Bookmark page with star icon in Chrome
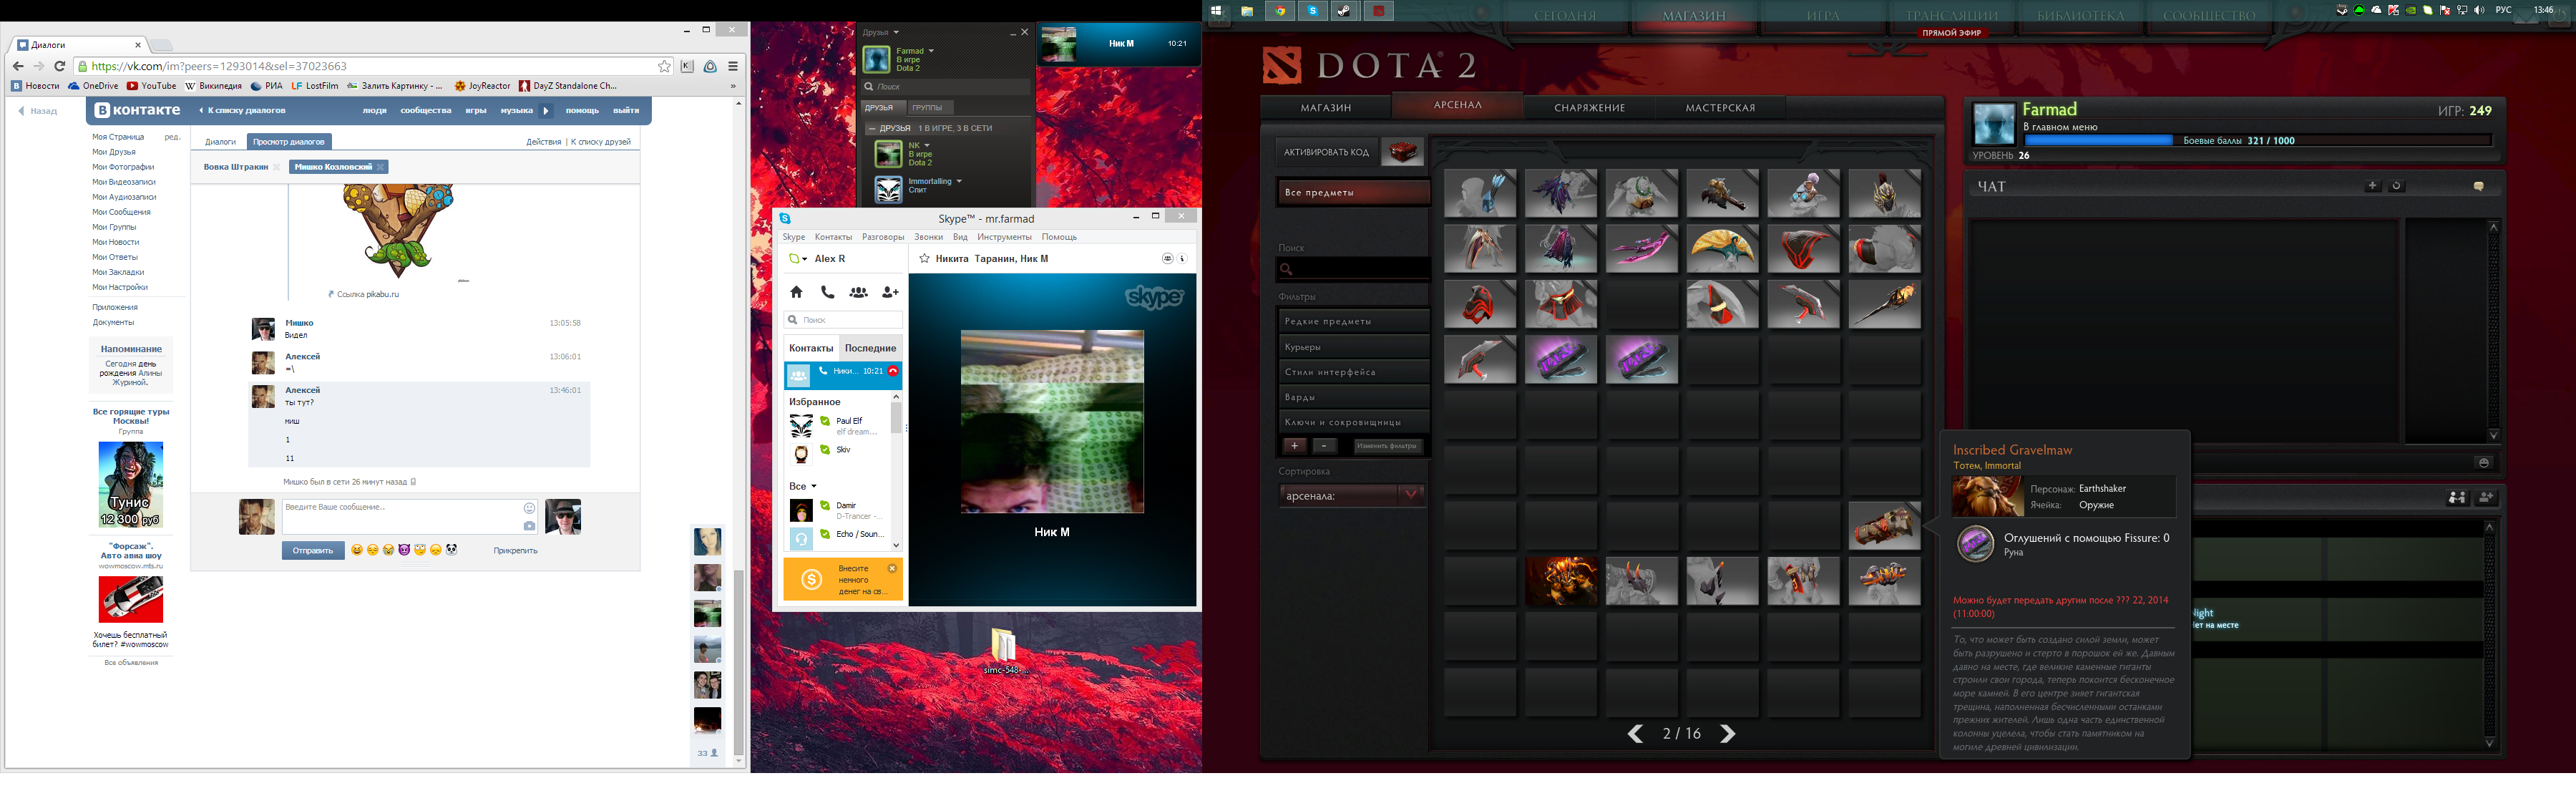 664,66
